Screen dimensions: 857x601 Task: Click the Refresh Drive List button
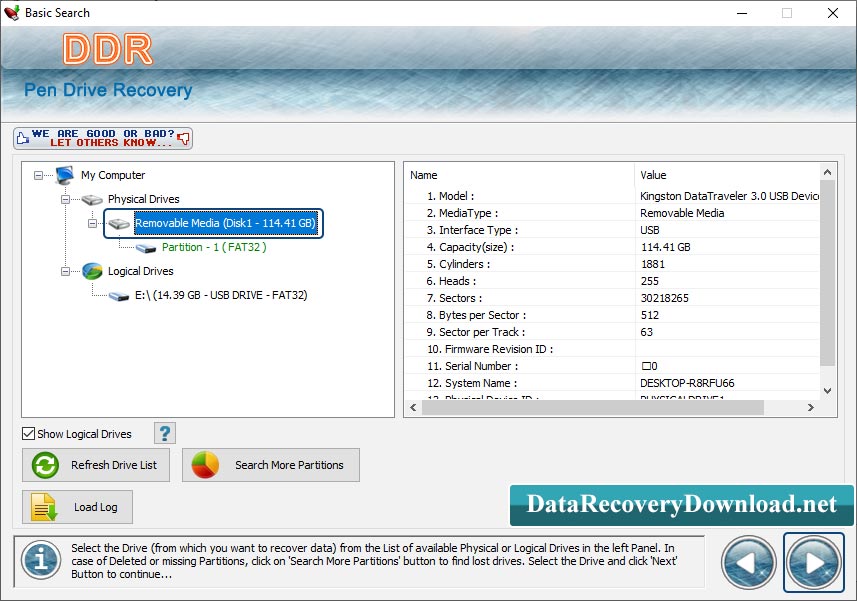96,465
